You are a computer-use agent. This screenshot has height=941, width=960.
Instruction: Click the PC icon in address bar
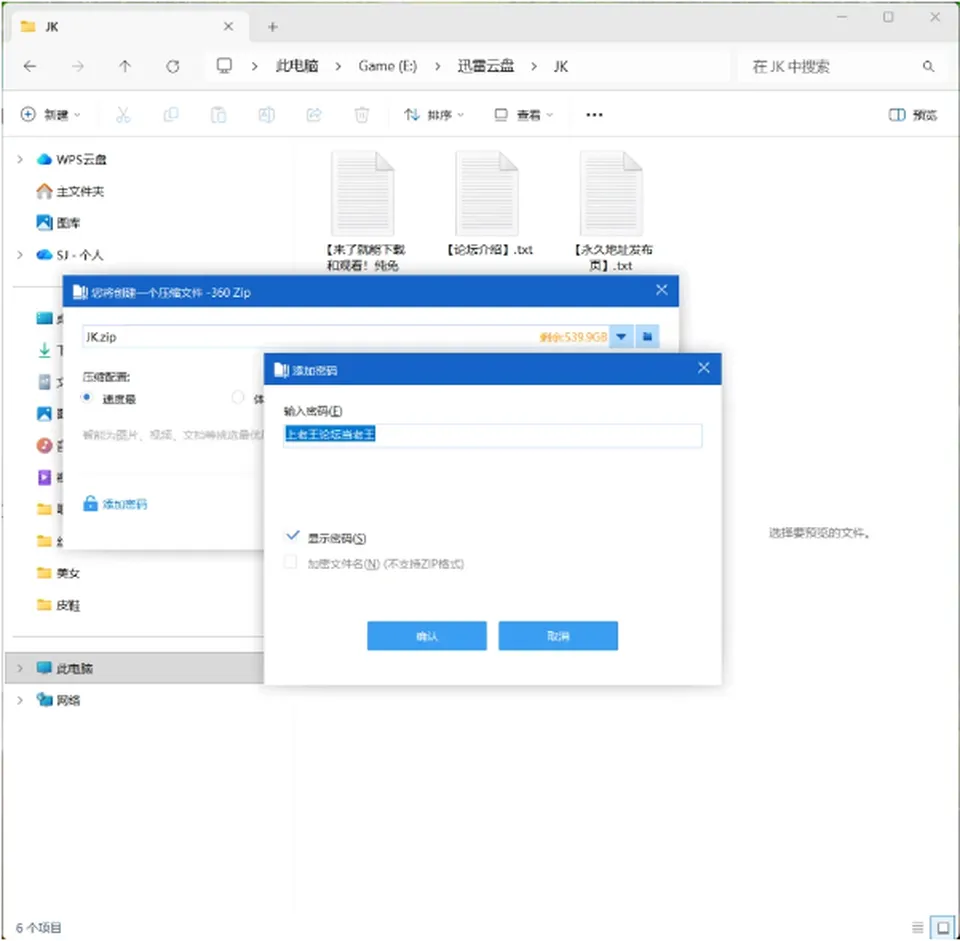click(224, 66)
